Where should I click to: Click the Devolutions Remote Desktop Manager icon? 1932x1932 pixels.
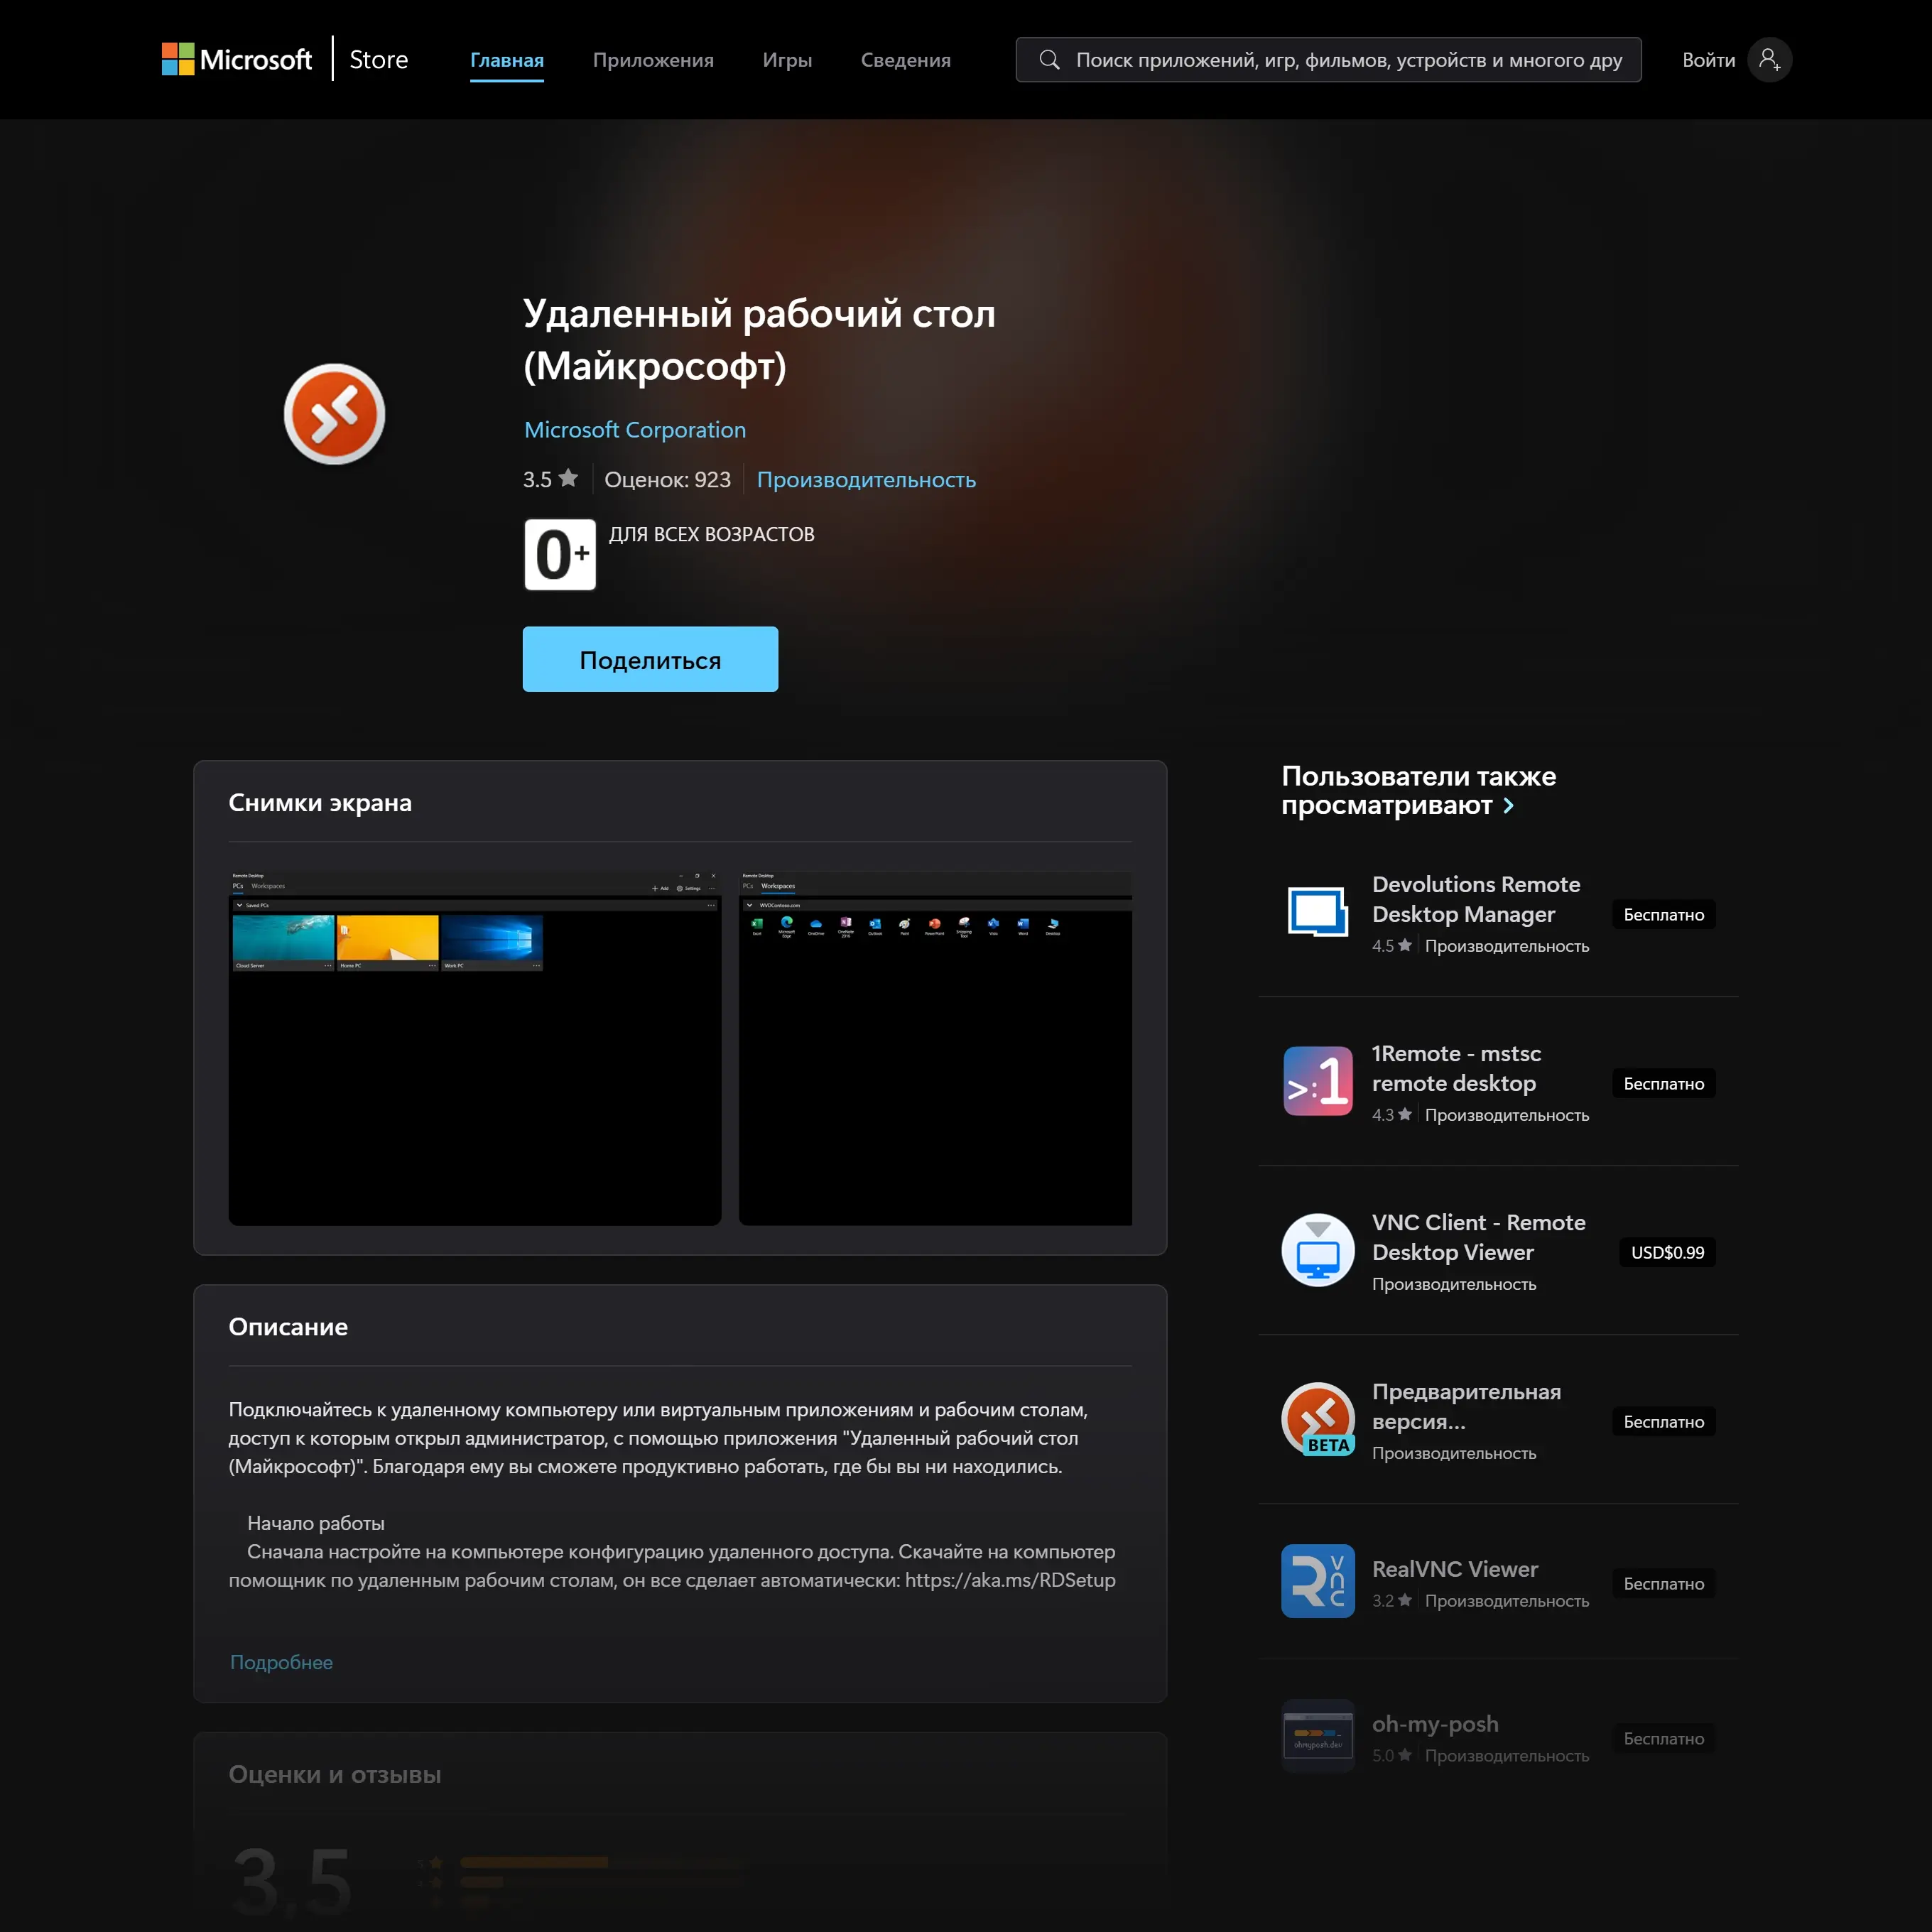pos(1318,912)
